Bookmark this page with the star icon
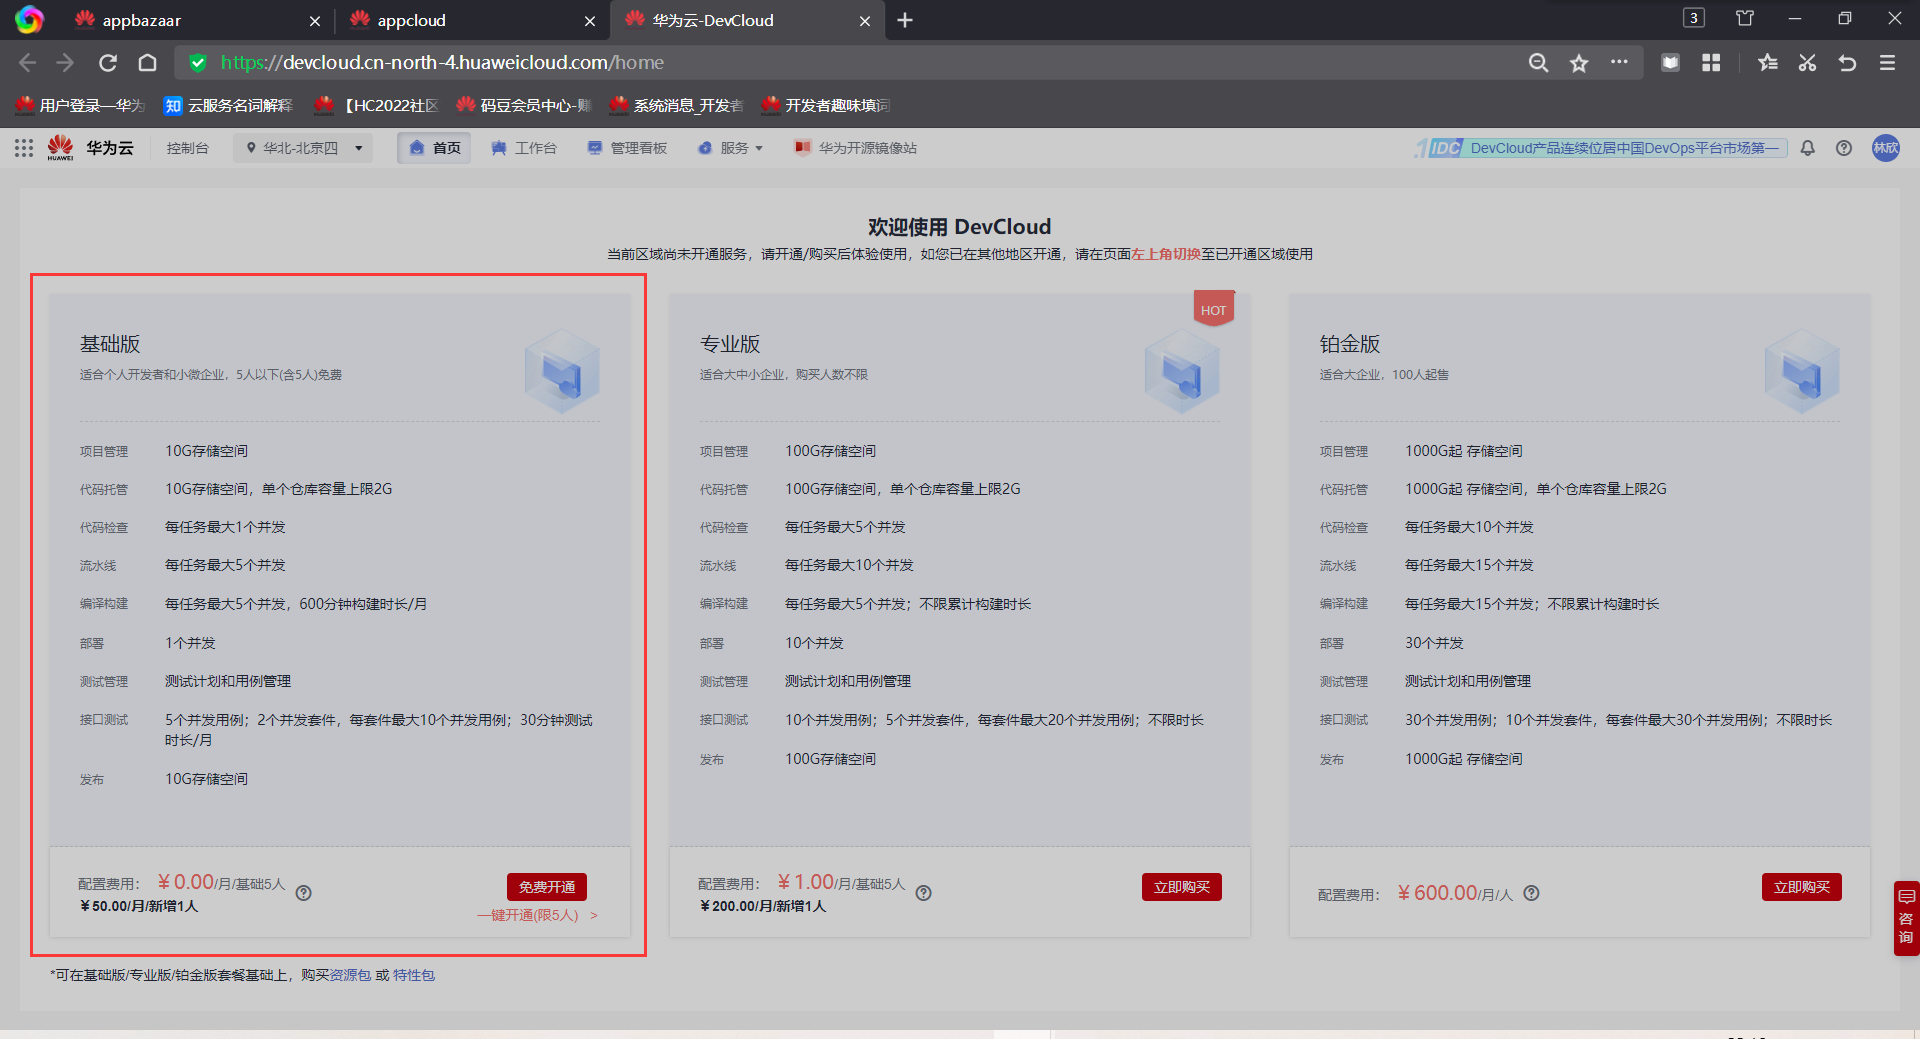The height and width of the screenshot is (1039, 1920). coord(1579,63)
